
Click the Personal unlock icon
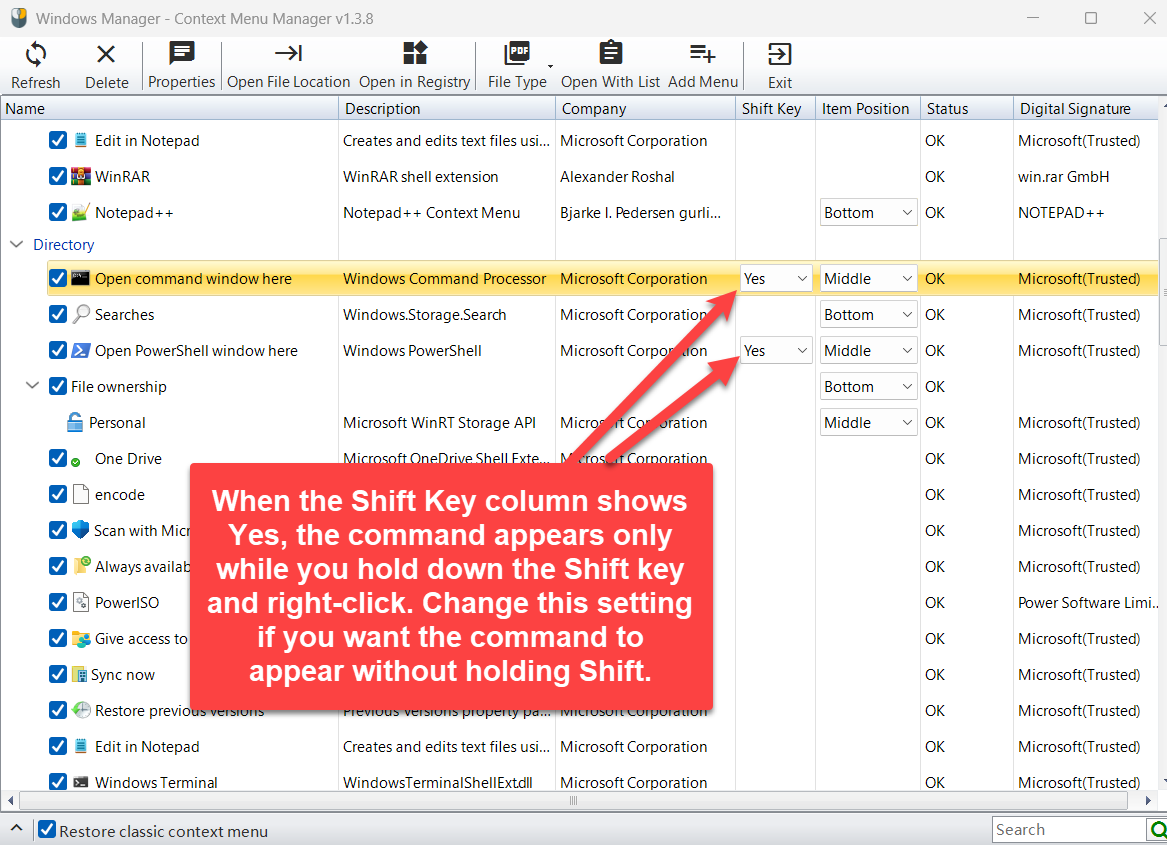[x=75, y=422]
